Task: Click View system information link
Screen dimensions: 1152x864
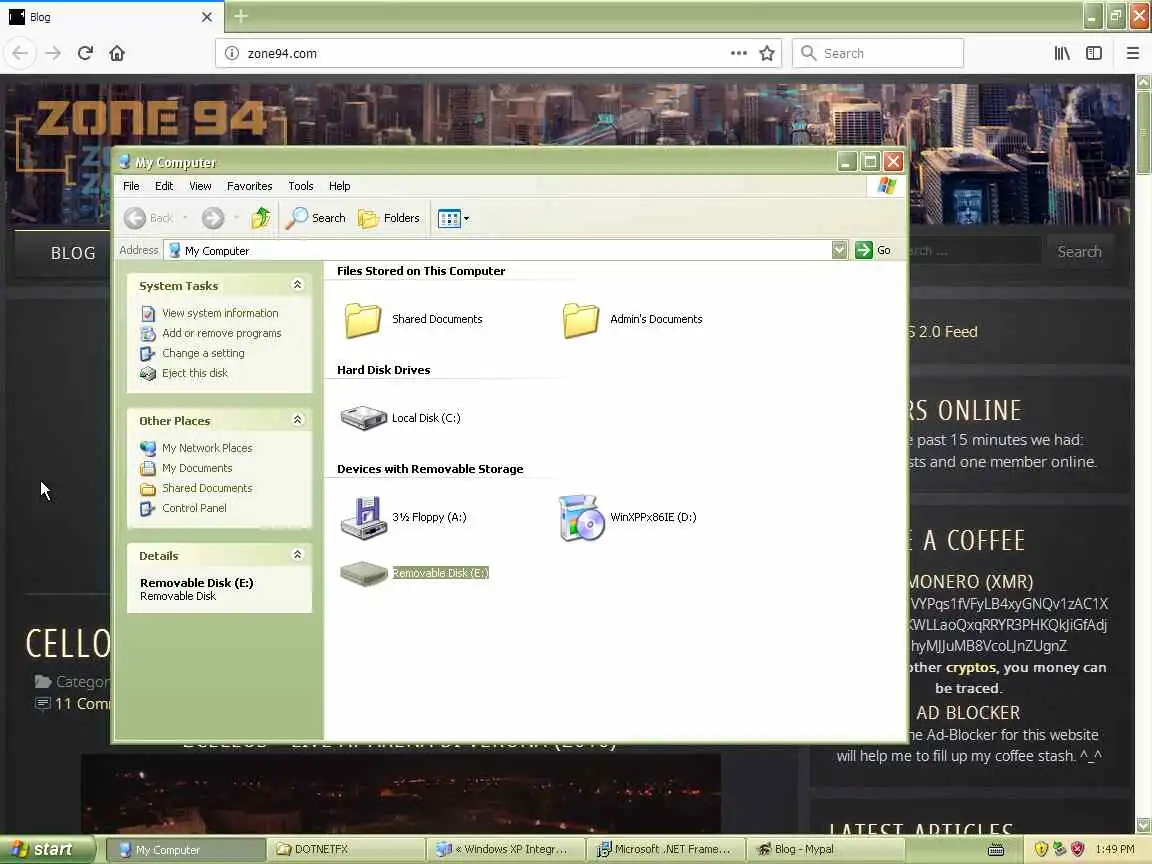Action: 220,313
